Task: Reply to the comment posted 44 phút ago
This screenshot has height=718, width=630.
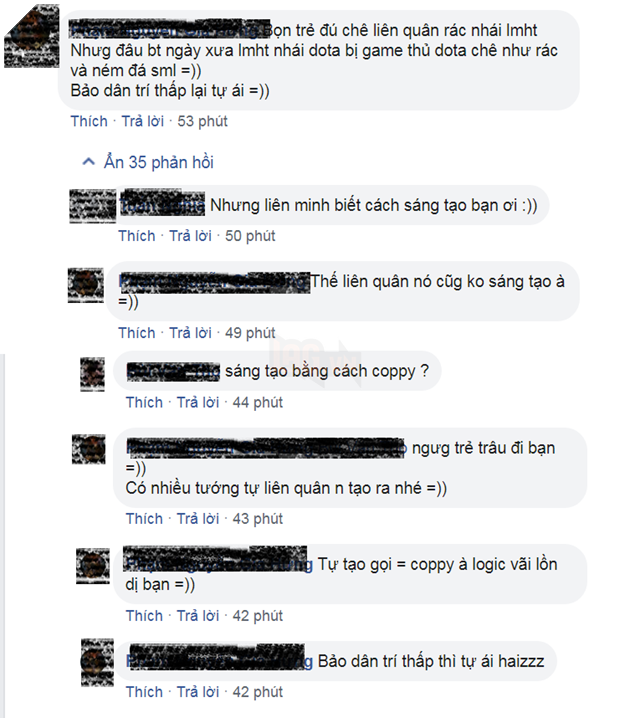Action: coord(198,403)
